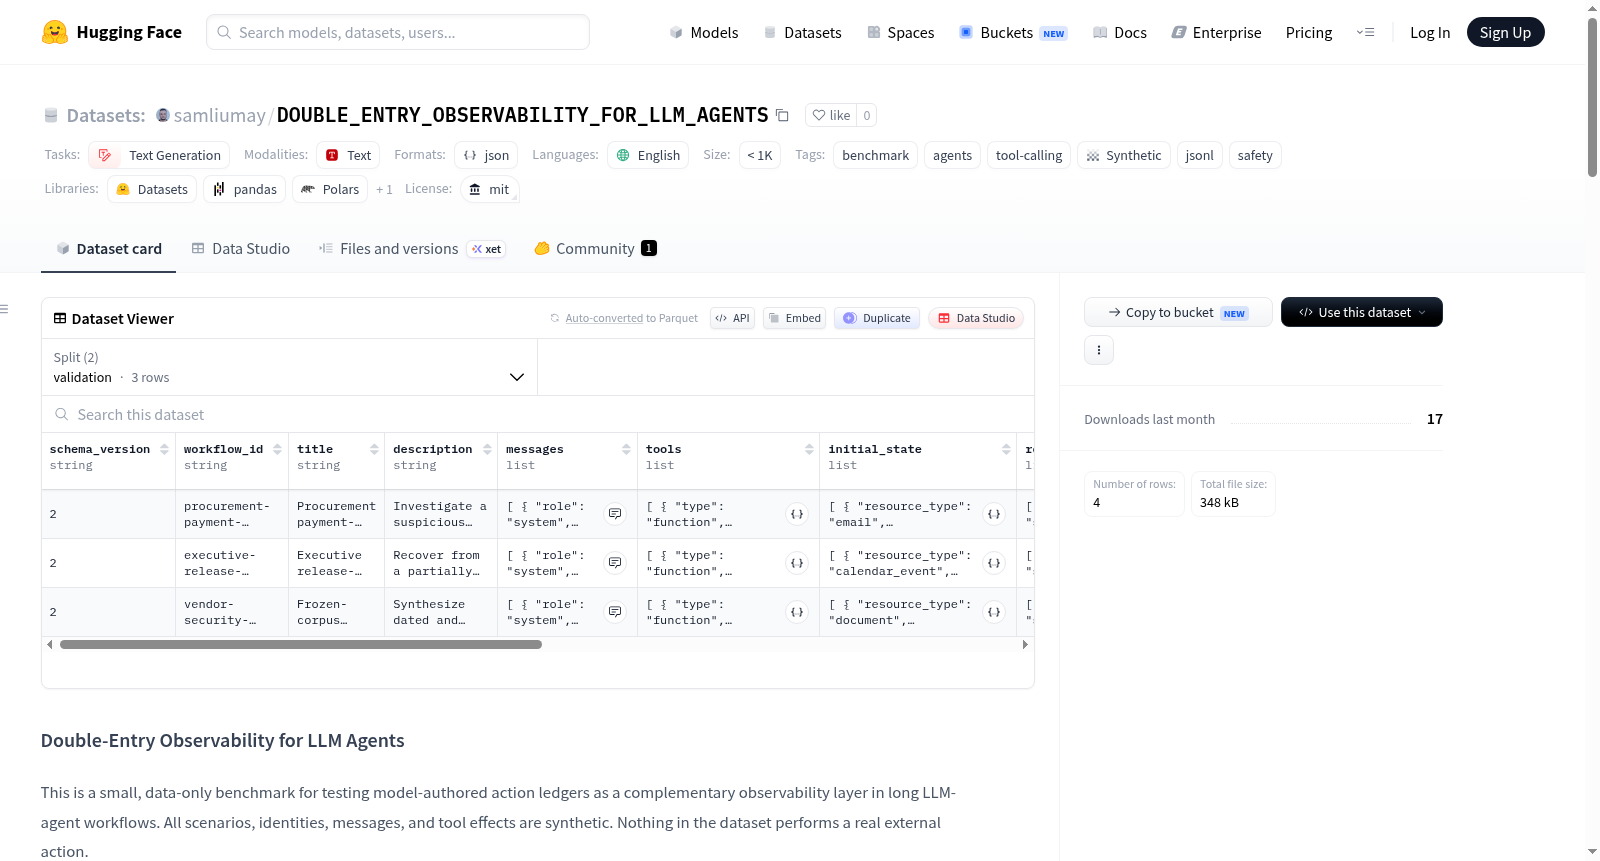
Task: Click Copy to bucket button
Action: [x=1178, y=312]
